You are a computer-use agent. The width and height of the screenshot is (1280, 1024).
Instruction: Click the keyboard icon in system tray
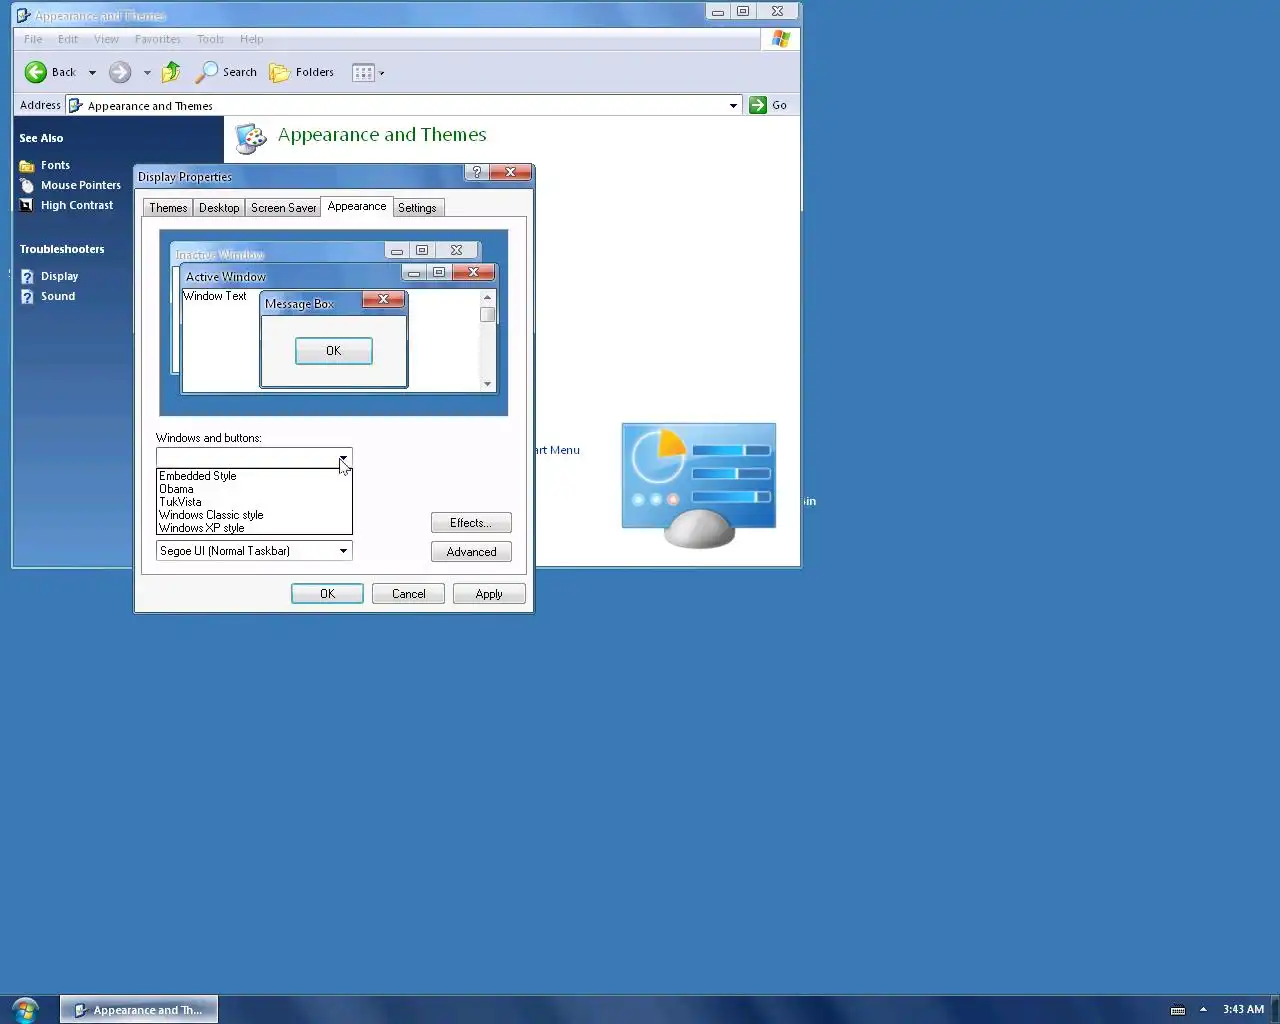[1178, 1010]
